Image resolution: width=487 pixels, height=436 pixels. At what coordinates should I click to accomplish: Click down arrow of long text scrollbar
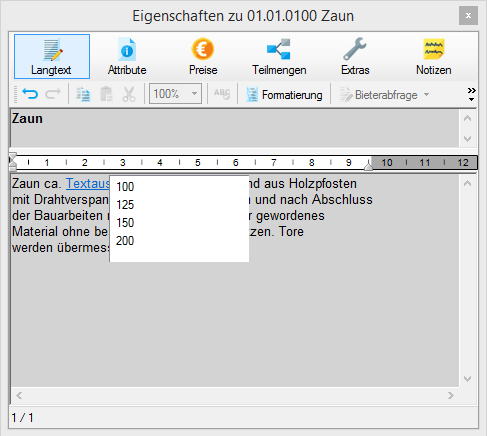(468, 379)
